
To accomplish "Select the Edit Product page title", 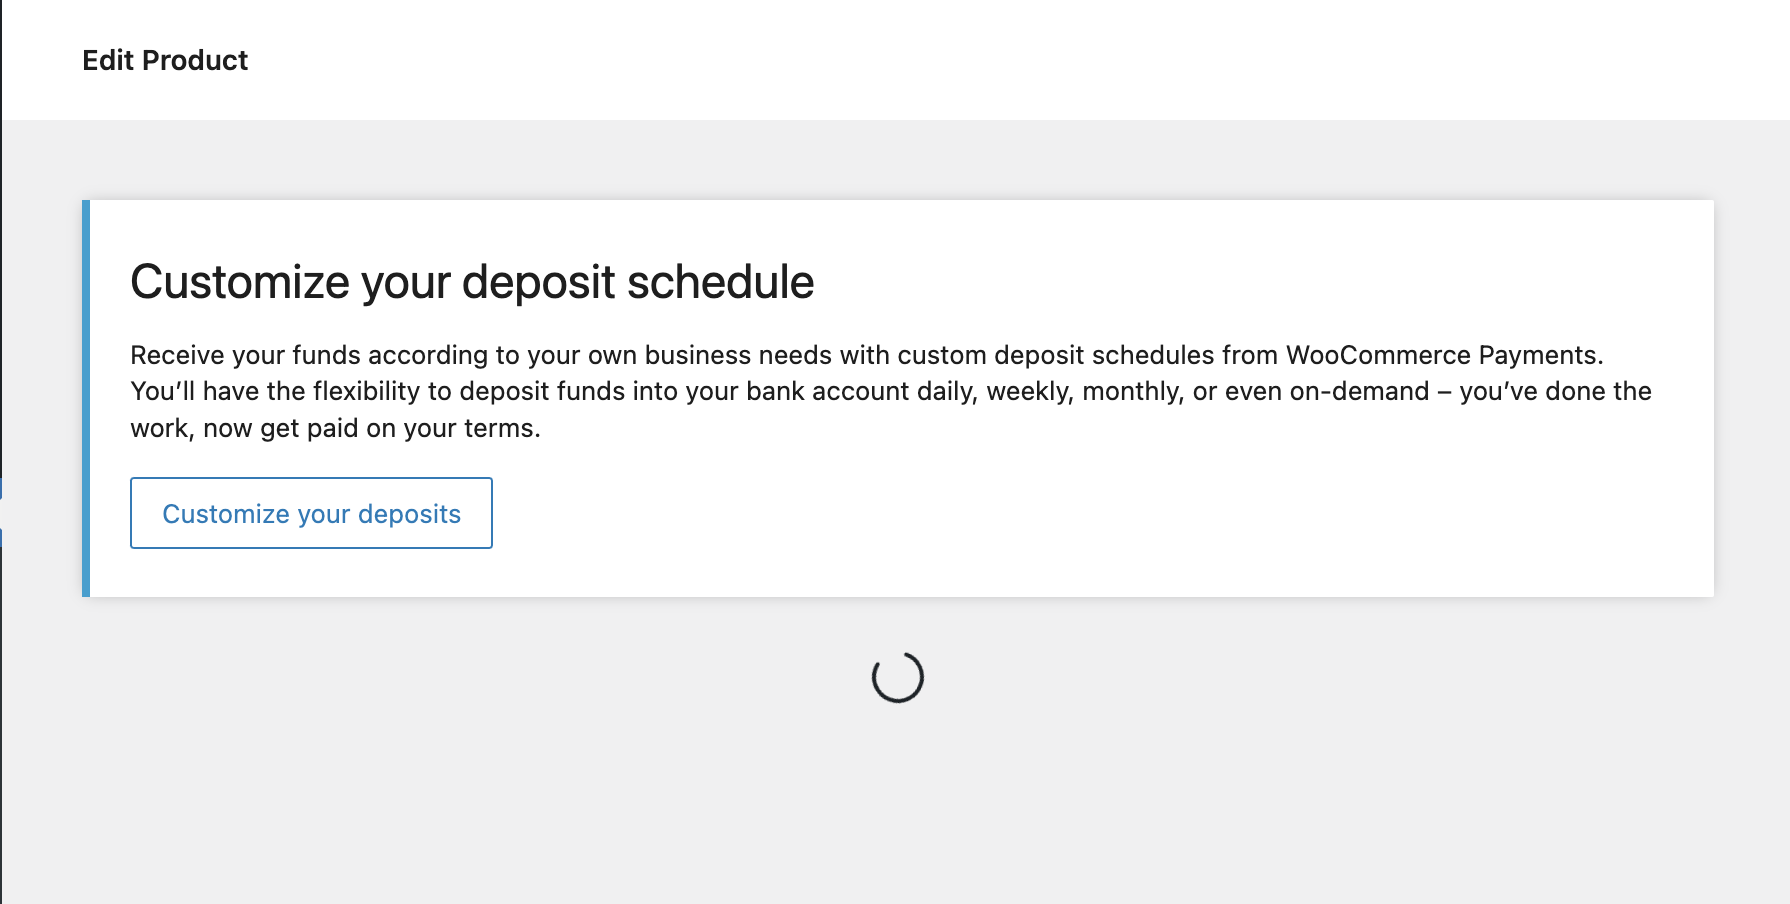I will pyautogui.click(x=165, y=60).
